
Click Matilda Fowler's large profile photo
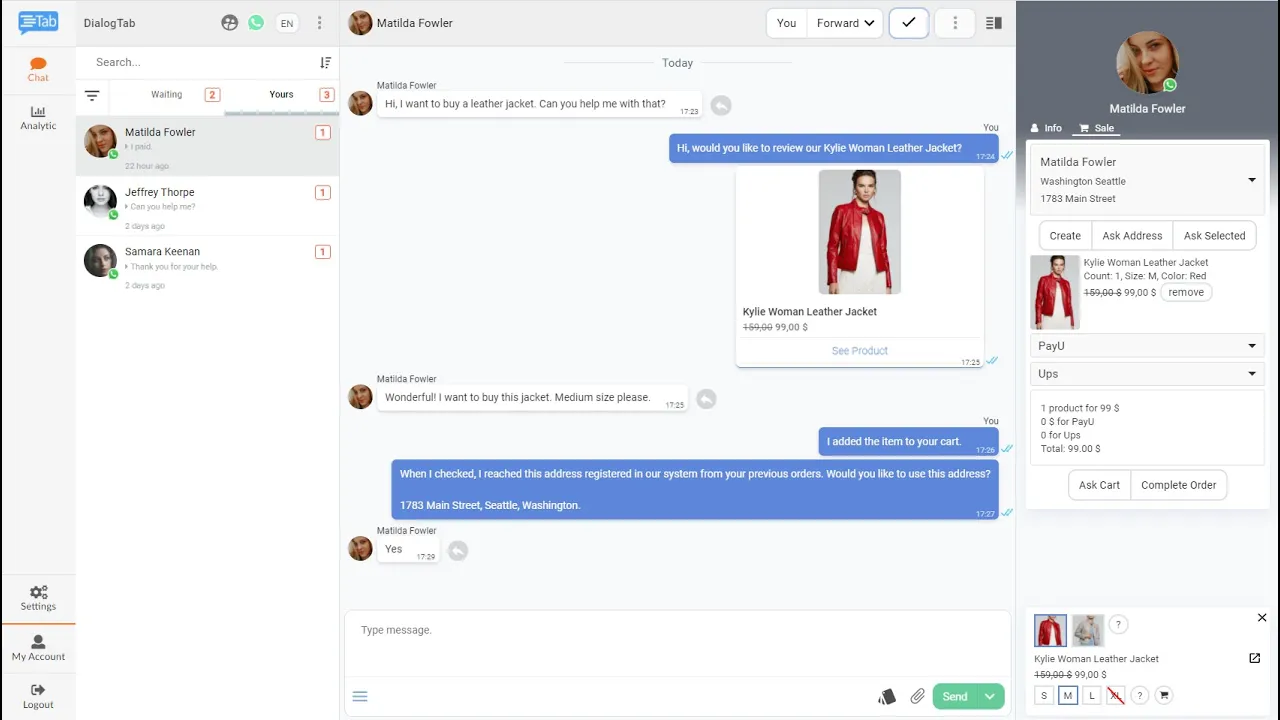click(x=1147, y=62)
